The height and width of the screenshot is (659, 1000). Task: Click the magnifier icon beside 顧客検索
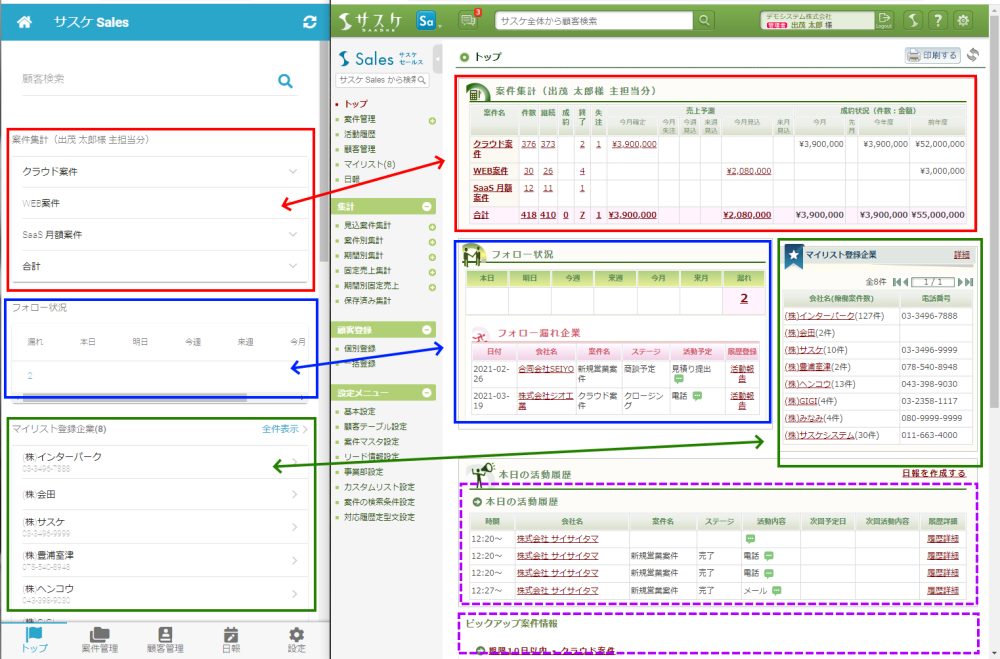pyautogui.click(x=285, y=81)
